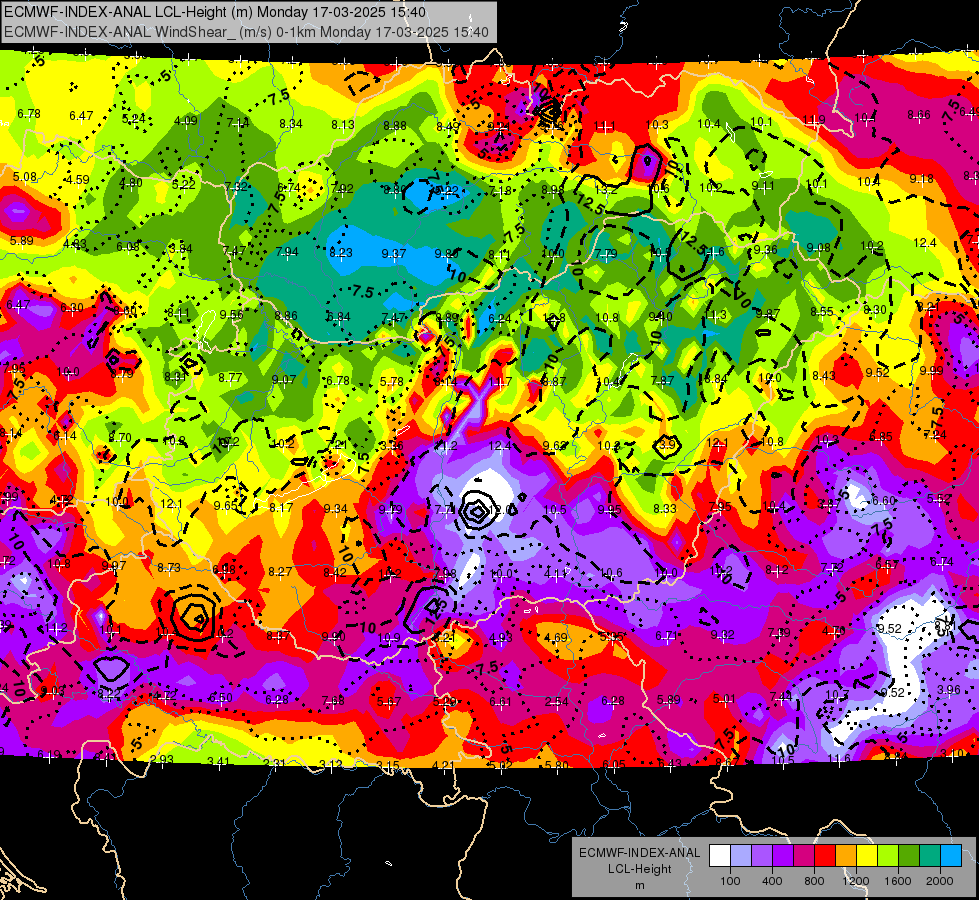Click the light lavender legend swatch
The height and width of the screenshot is (900, 979).
tap(741, 855)
